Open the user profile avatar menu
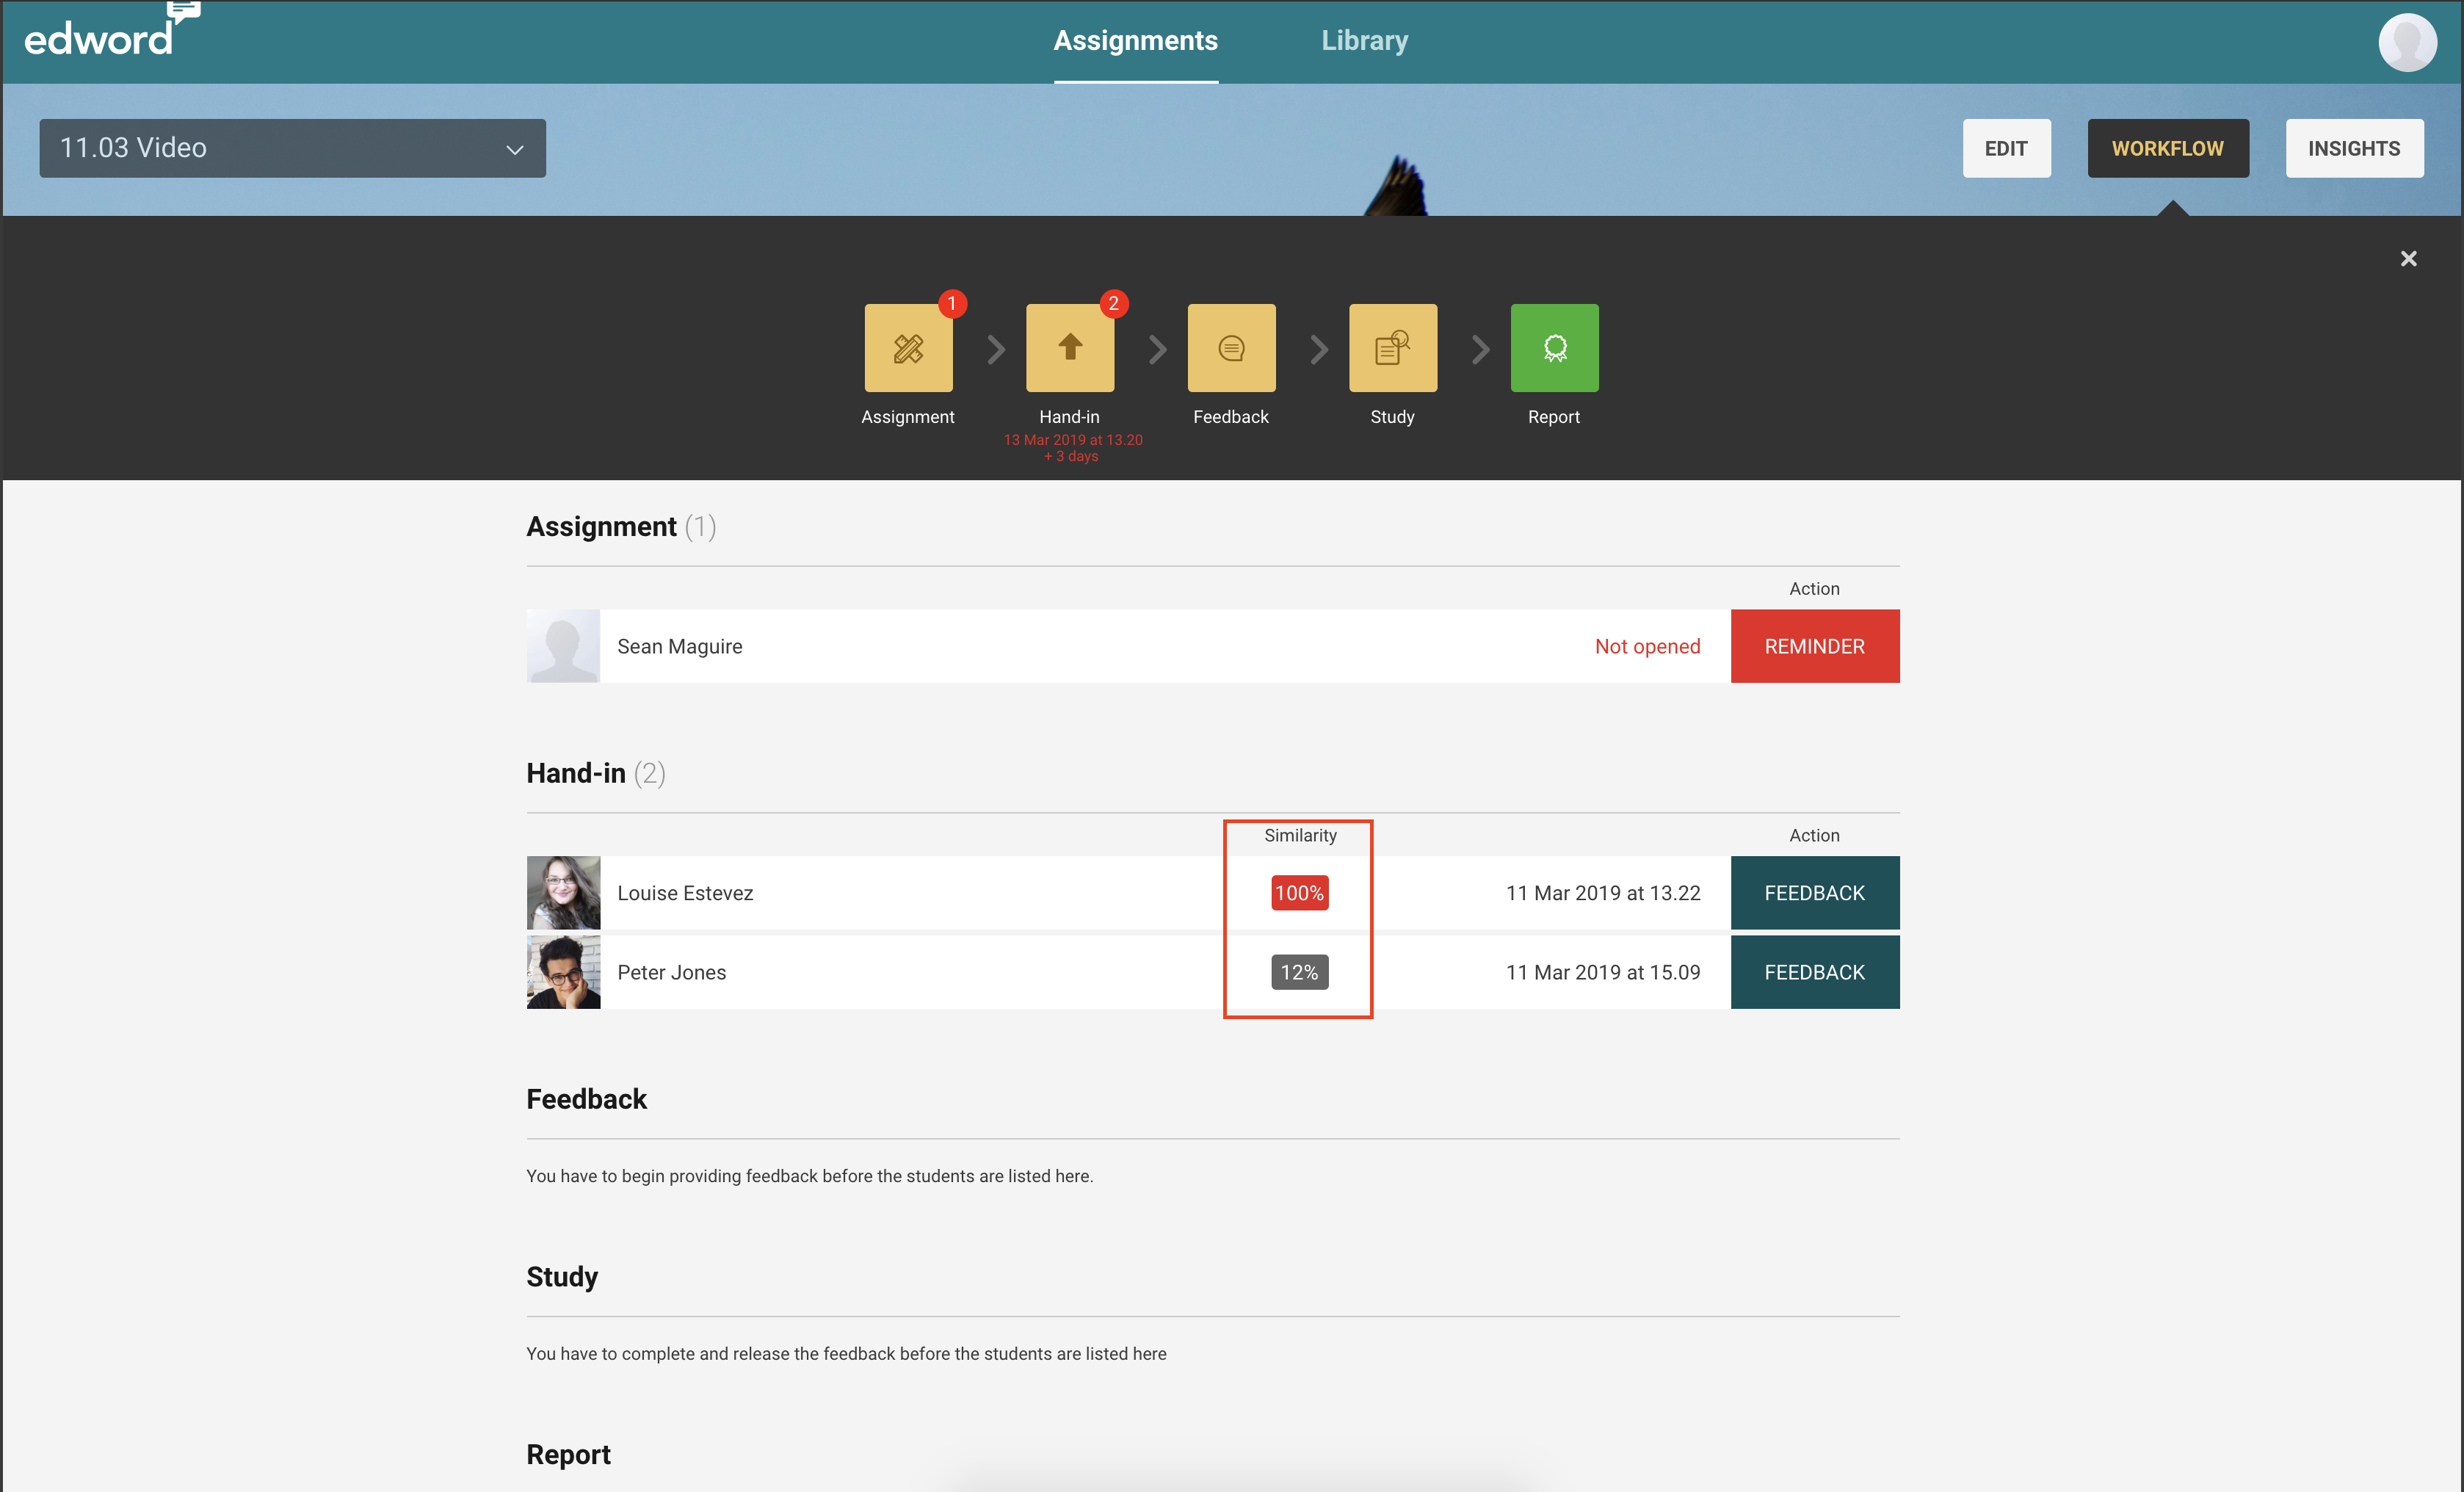 2407,42
